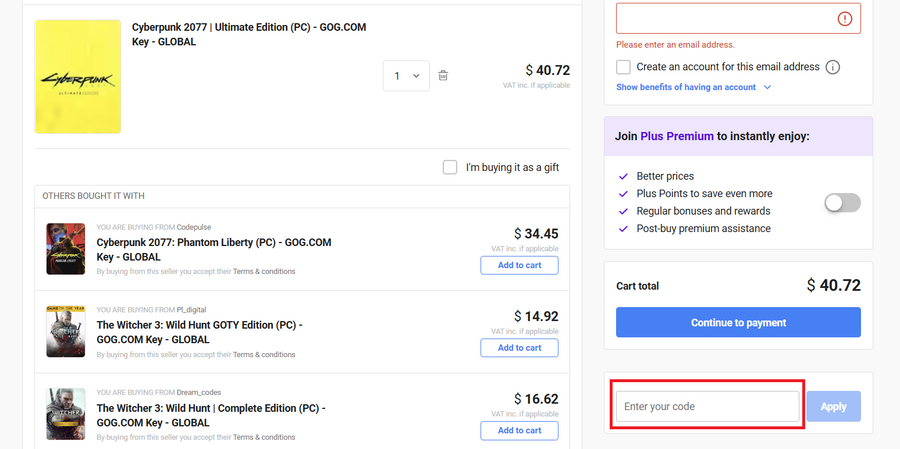Viewport: 900px width, 449px height.
Task: Click the info icon beside Create an account
Action: 832,67
